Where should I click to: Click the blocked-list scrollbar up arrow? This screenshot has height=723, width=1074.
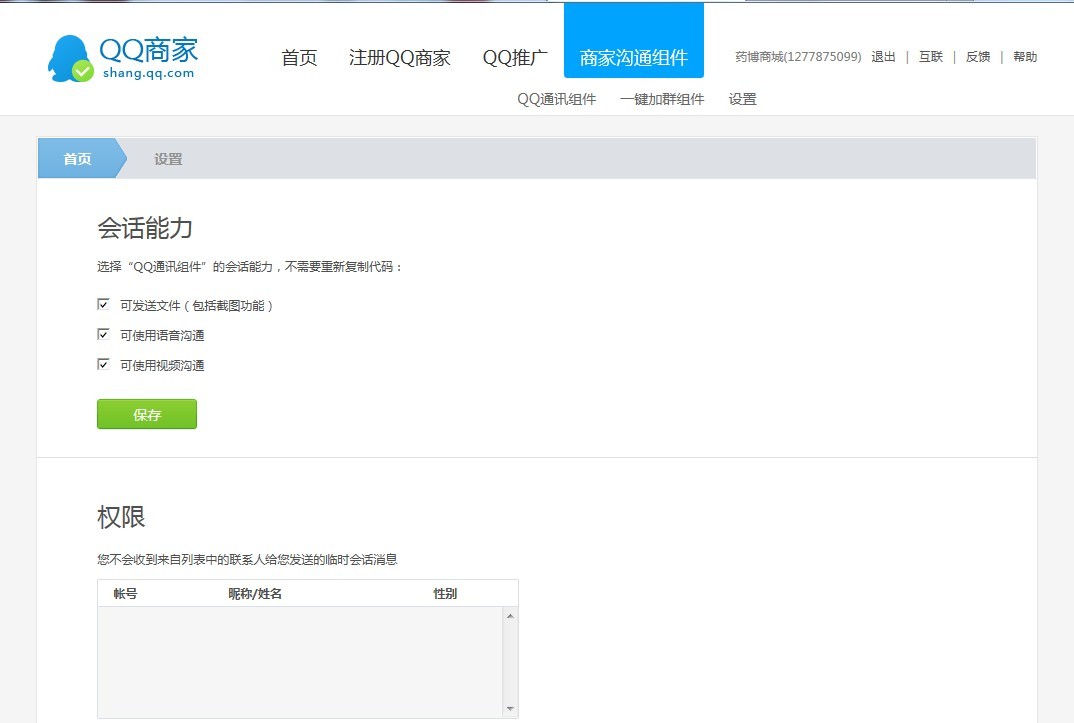tap(510, 616)
